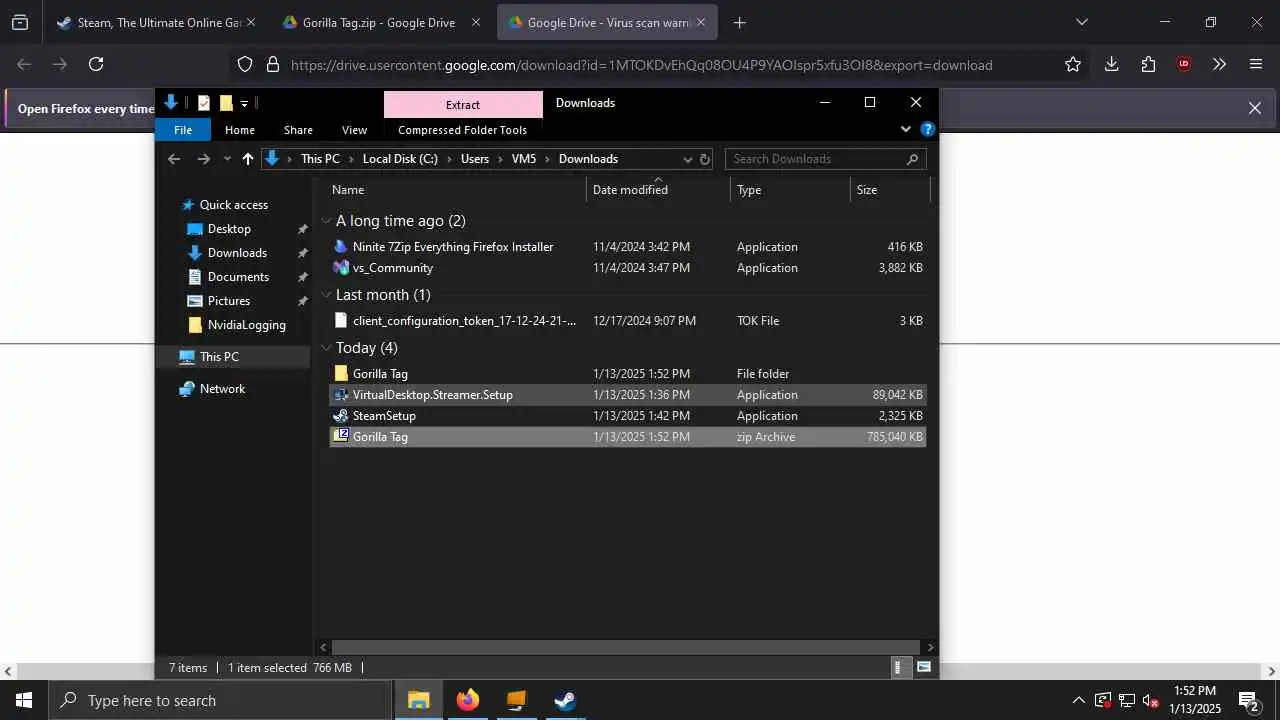Open the recent locations dropdown arrow
1280x720 pixels.
point(227,159)
